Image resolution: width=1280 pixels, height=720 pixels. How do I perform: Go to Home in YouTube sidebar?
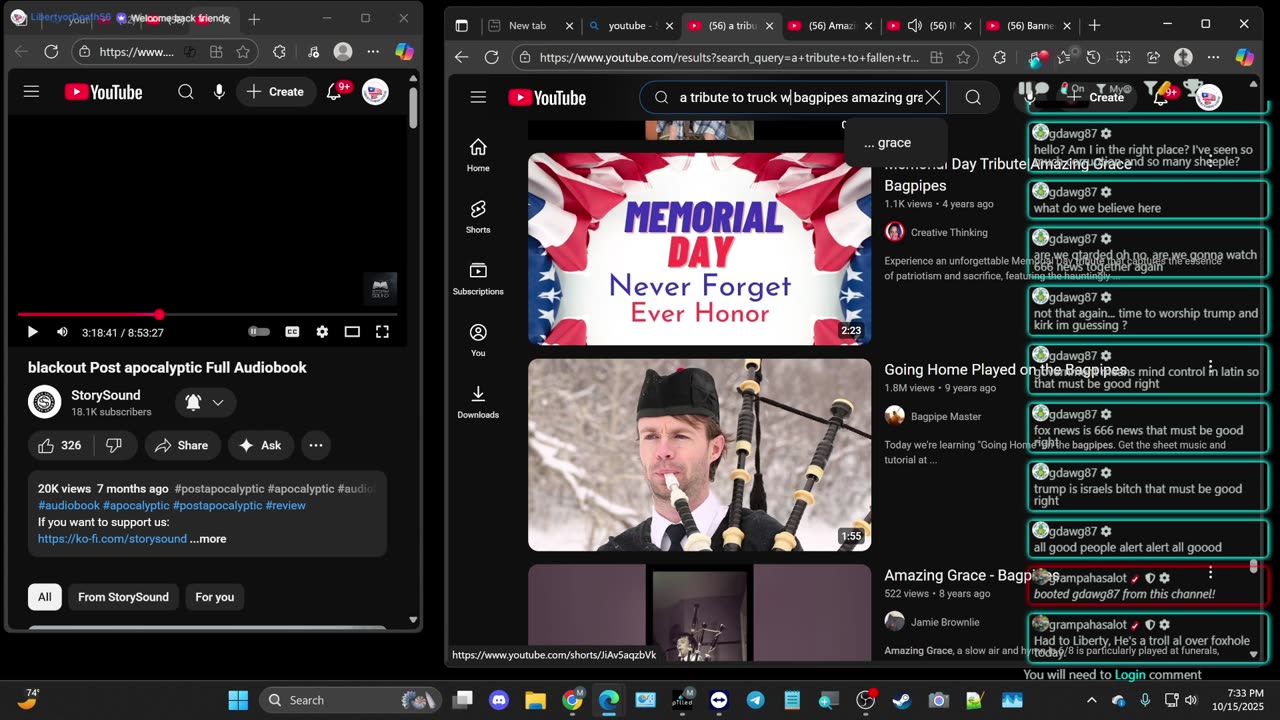coord(478,155)
